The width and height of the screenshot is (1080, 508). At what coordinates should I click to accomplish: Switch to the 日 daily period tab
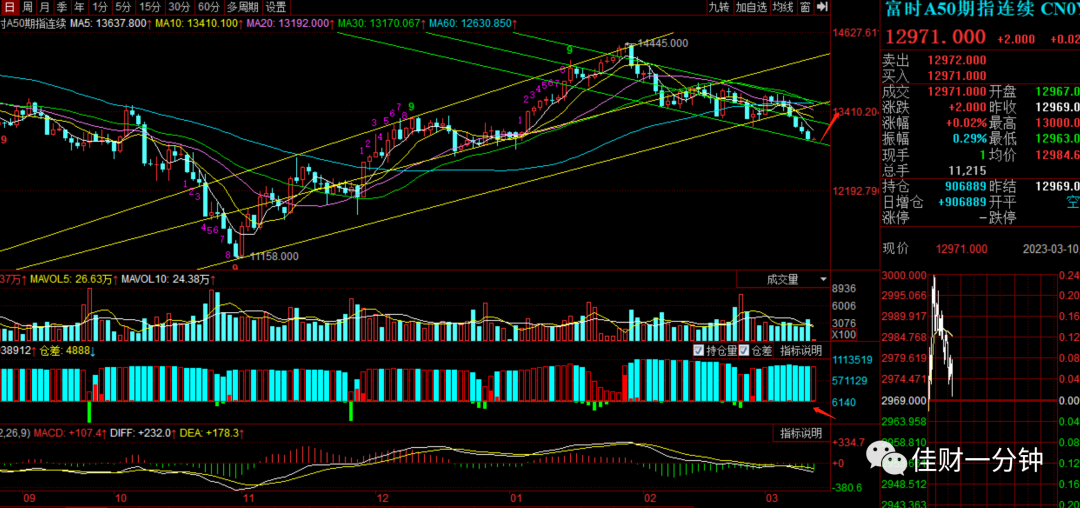pos(8,7)
